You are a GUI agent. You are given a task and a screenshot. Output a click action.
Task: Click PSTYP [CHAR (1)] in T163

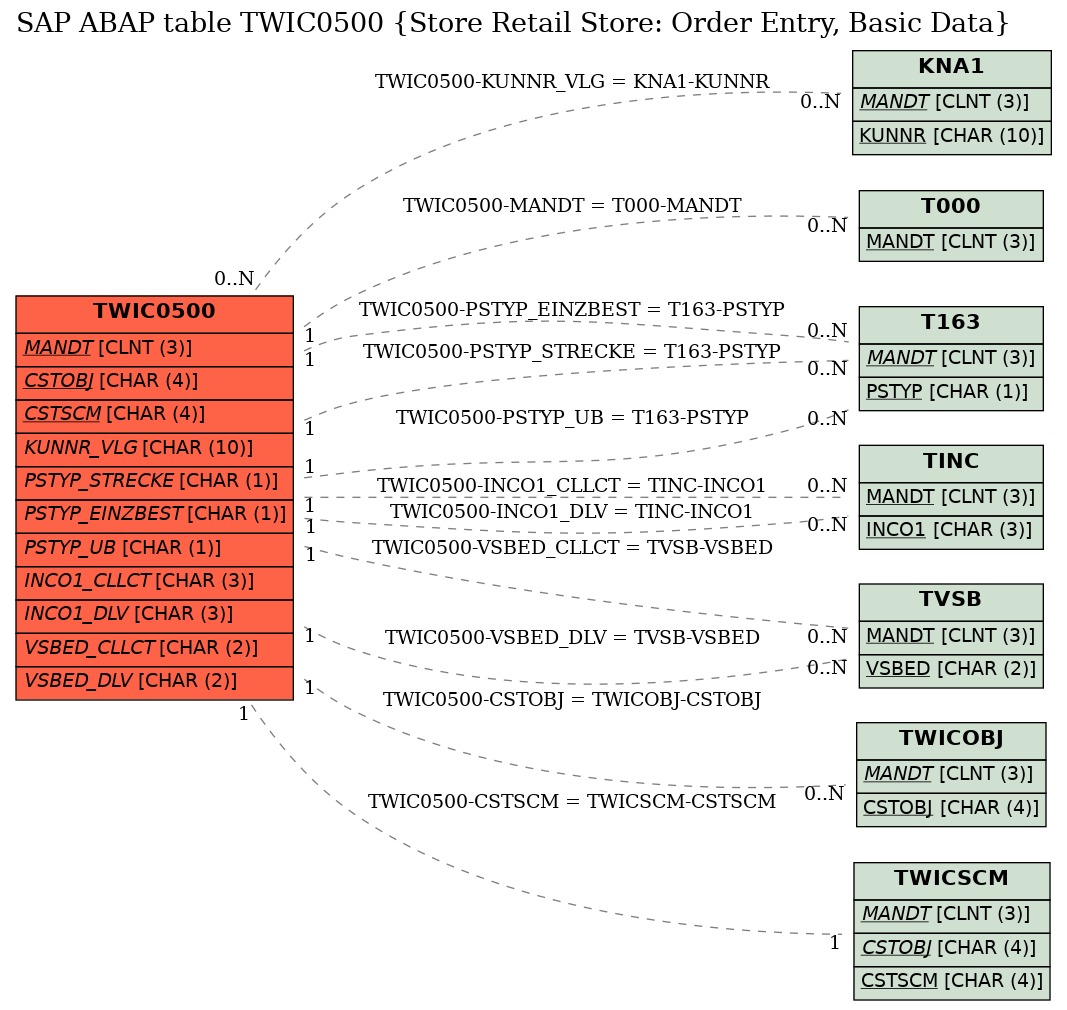pos(951,393)
